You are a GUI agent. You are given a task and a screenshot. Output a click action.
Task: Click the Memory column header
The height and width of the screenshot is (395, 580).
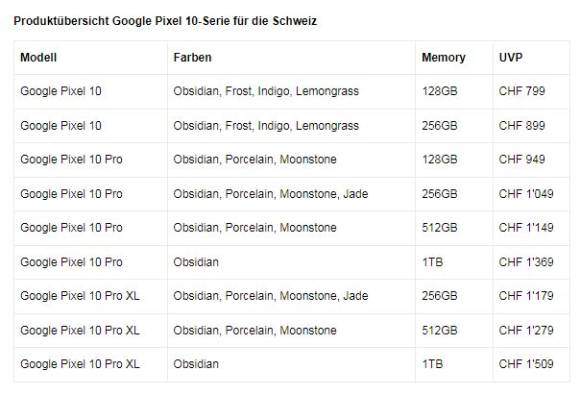pyautogui.click(x=444, y=57)
